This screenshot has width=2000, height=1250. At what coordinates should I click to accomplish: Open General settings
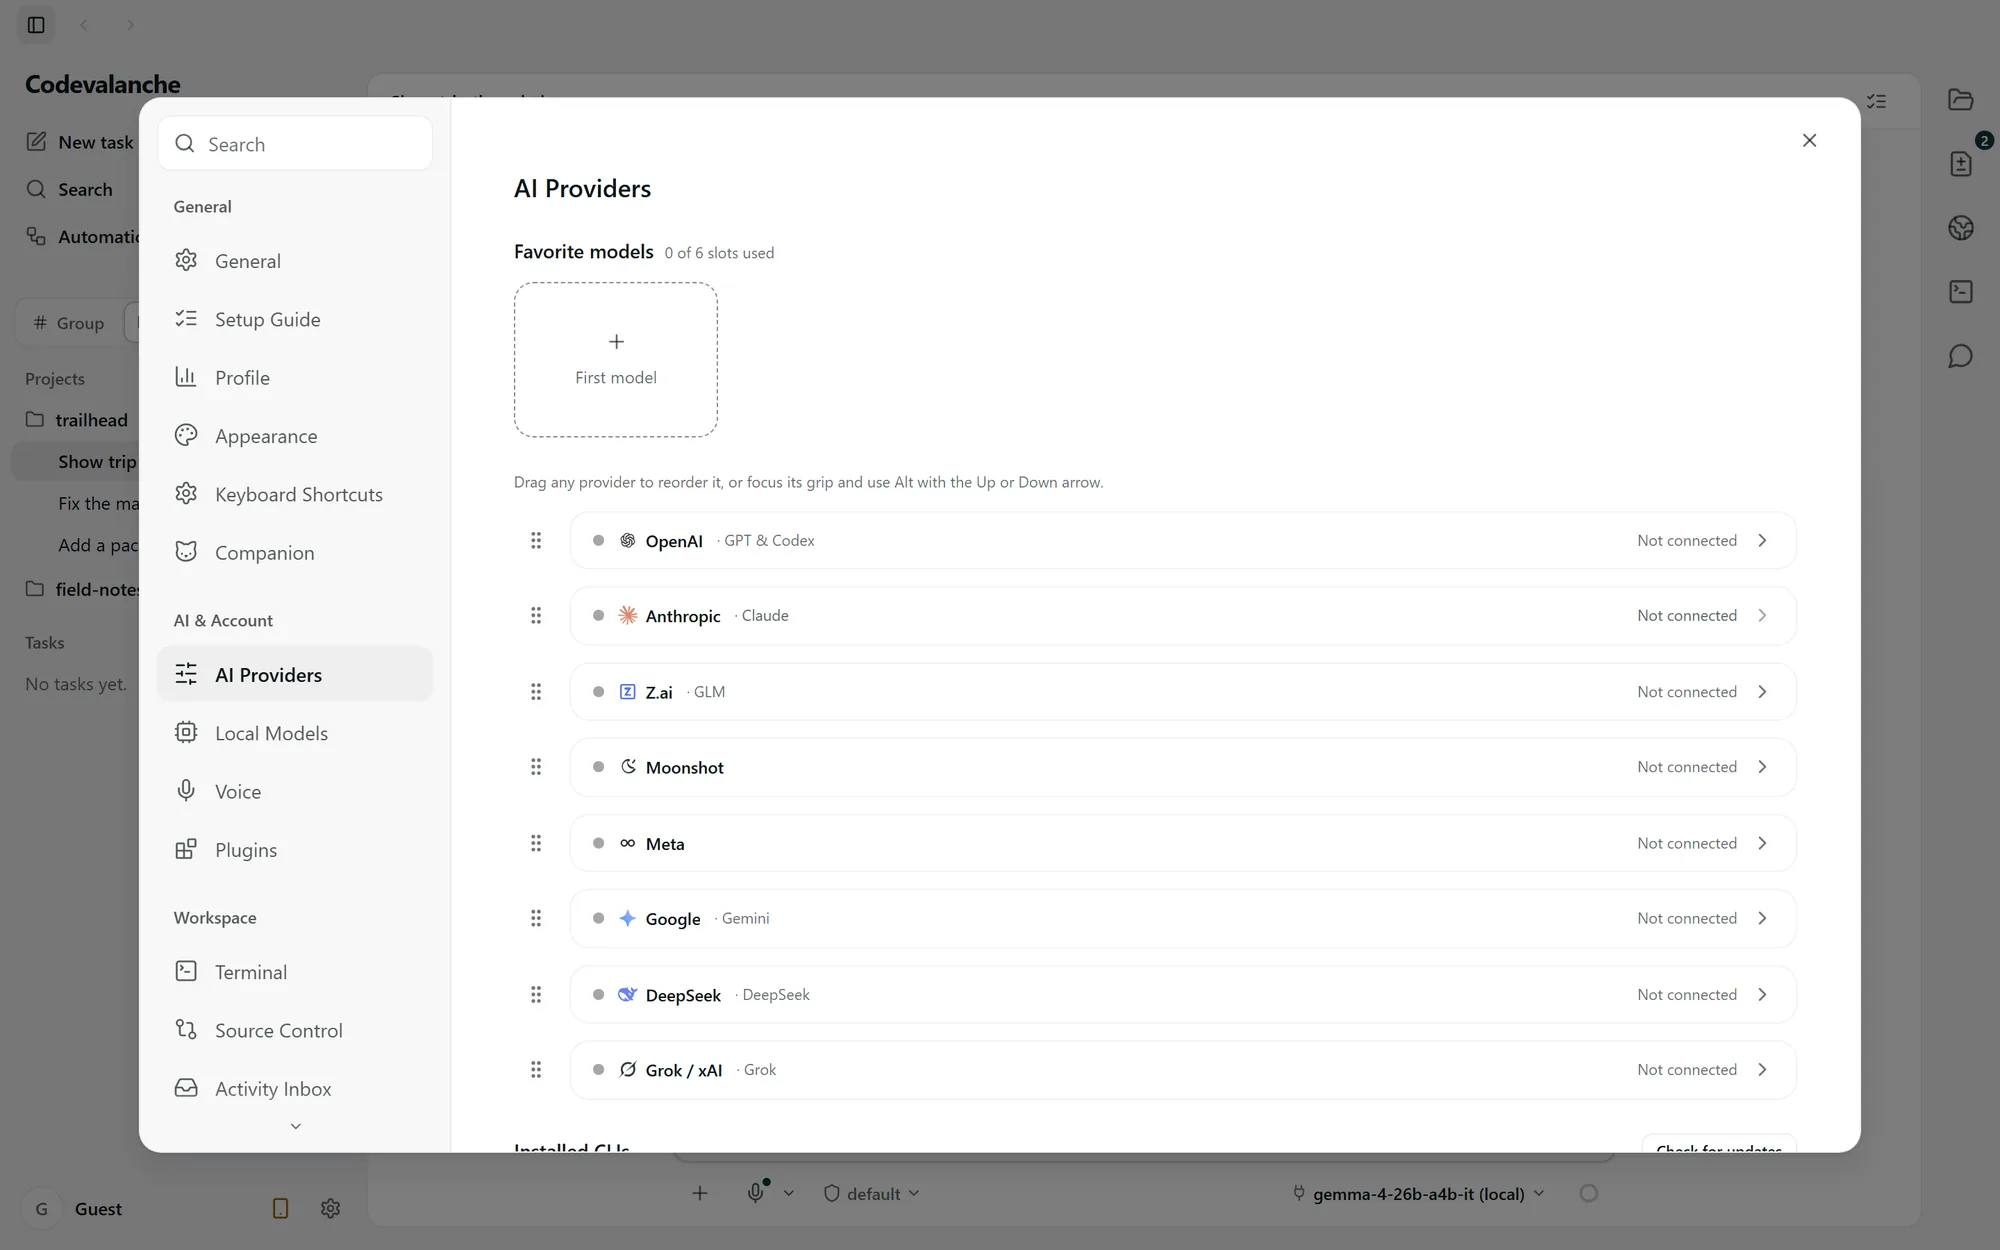coord(295,261)
